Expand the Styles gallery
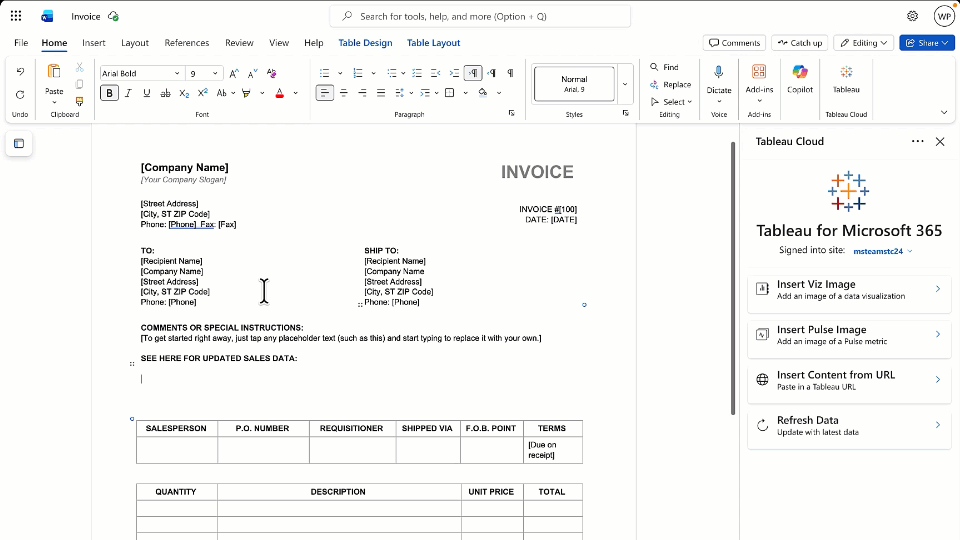This screenshot has height=540, width=960. 625,84
